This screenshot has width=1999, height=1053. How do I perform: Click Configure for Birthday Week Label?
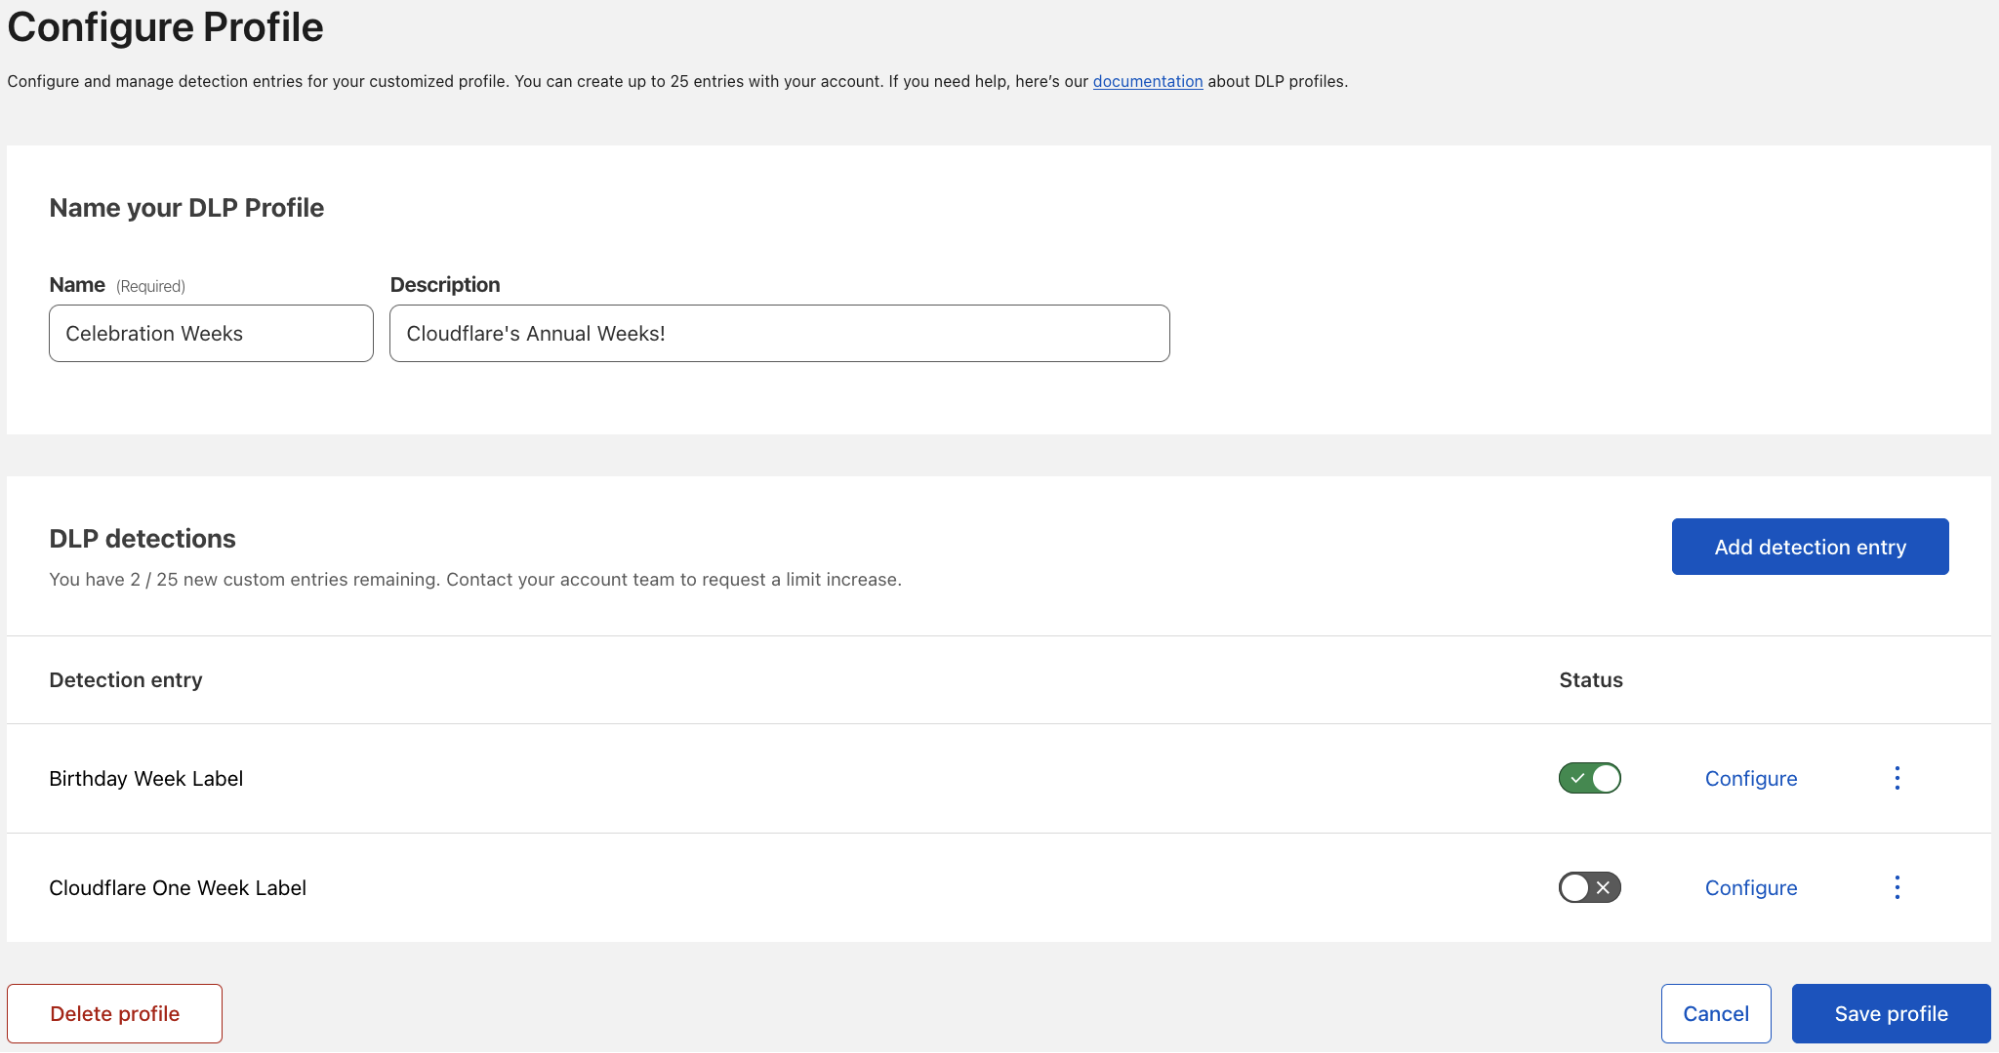click(x=1750, y=778)
